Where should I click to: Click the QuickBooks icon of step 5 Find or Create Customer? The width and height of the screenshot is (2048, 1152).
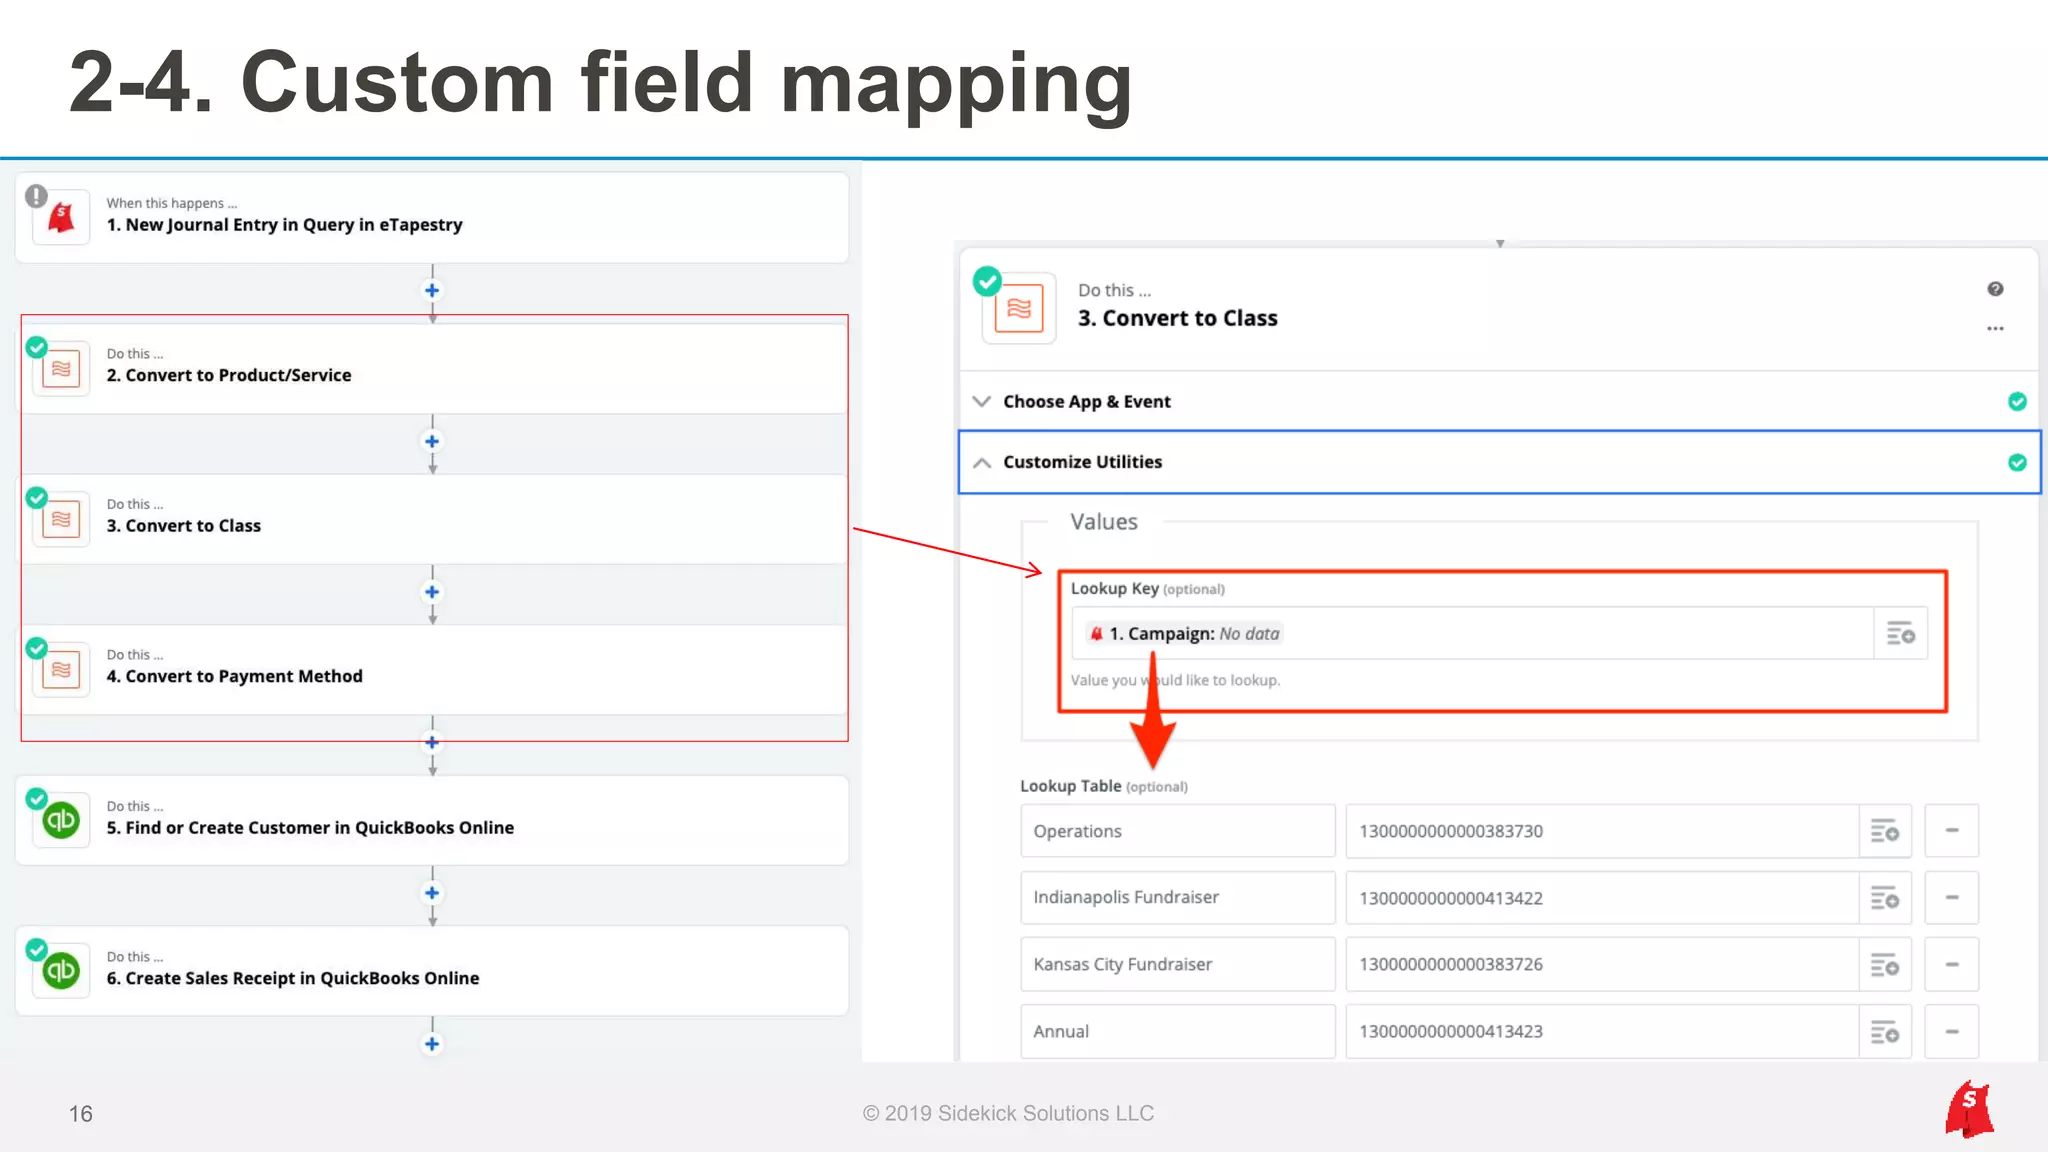pos(61,821)
